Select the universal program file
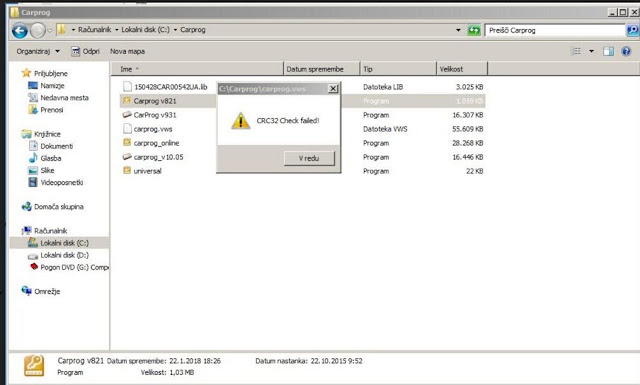Image resolution: width=640 pixels, height=385 pixels. [147, 171]
